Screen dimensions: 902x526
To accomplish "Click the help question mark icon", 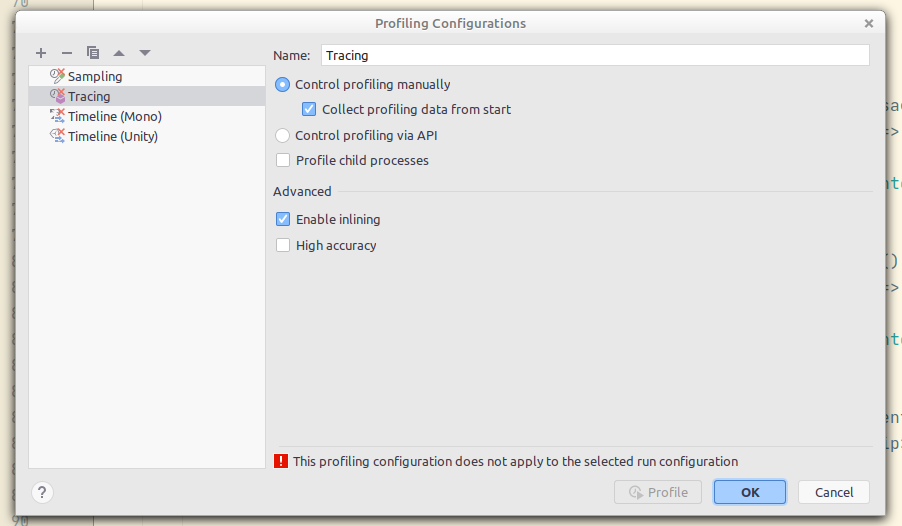I will (42, 492).
